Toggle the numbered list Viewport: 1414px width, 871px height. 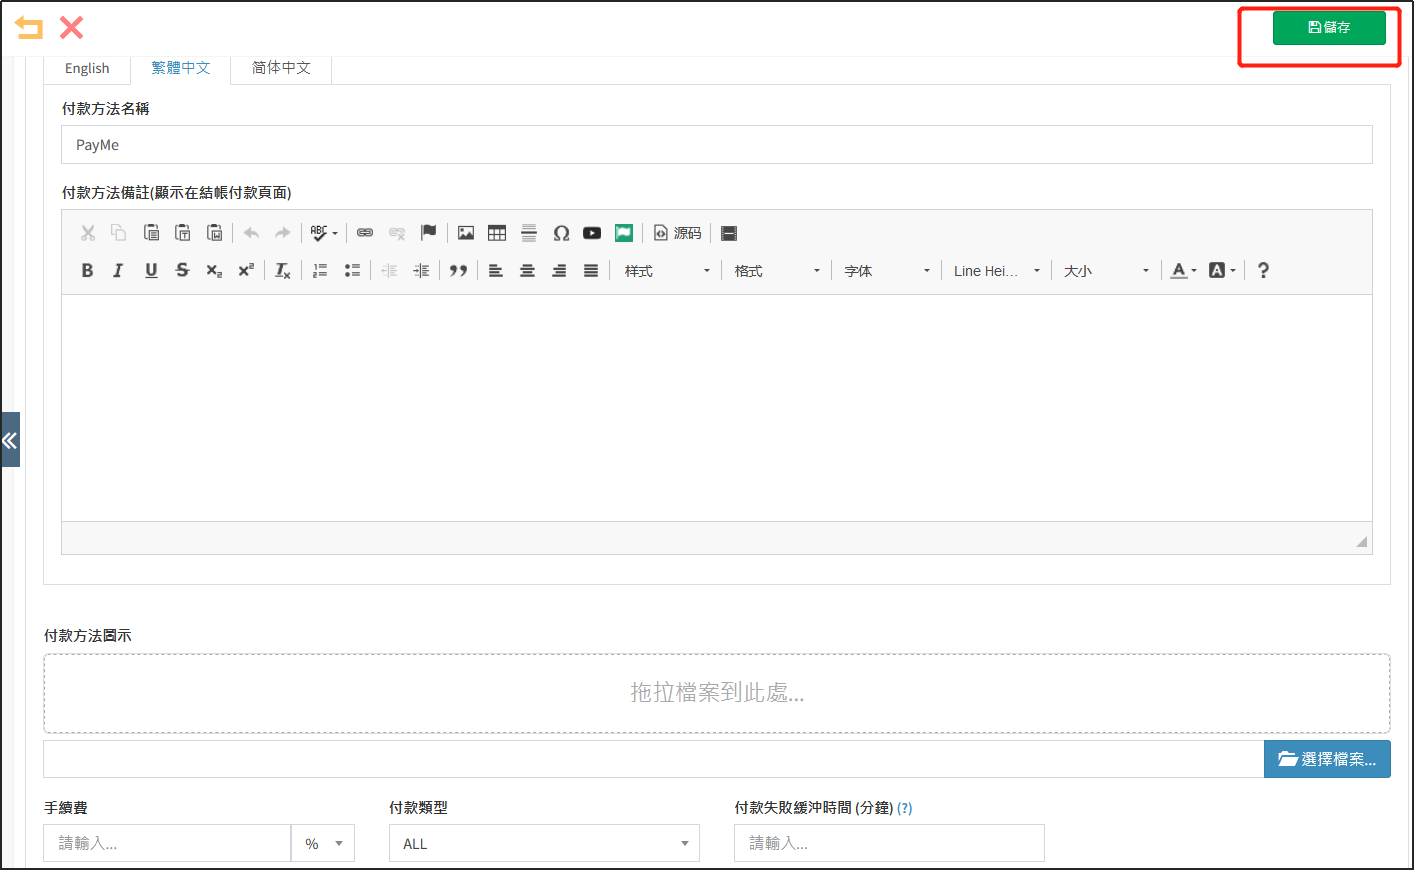[319, 269]
